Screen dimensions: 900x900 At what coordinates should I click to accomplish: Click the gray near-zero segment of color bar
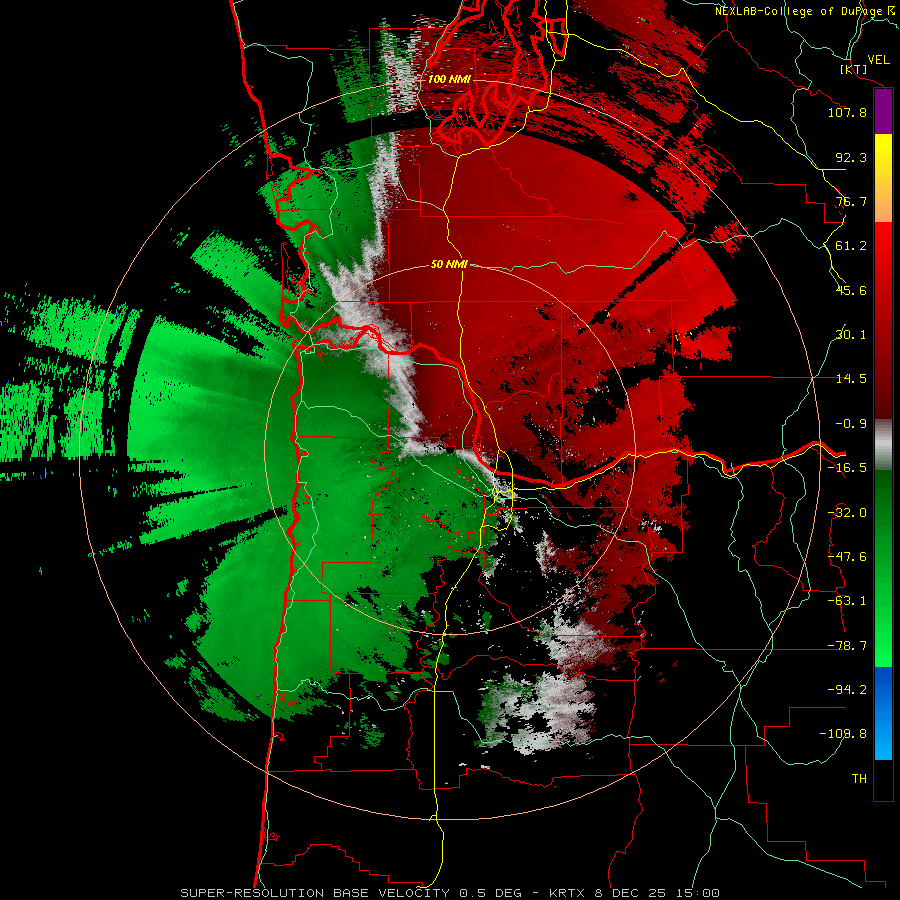tap(883, 445)
